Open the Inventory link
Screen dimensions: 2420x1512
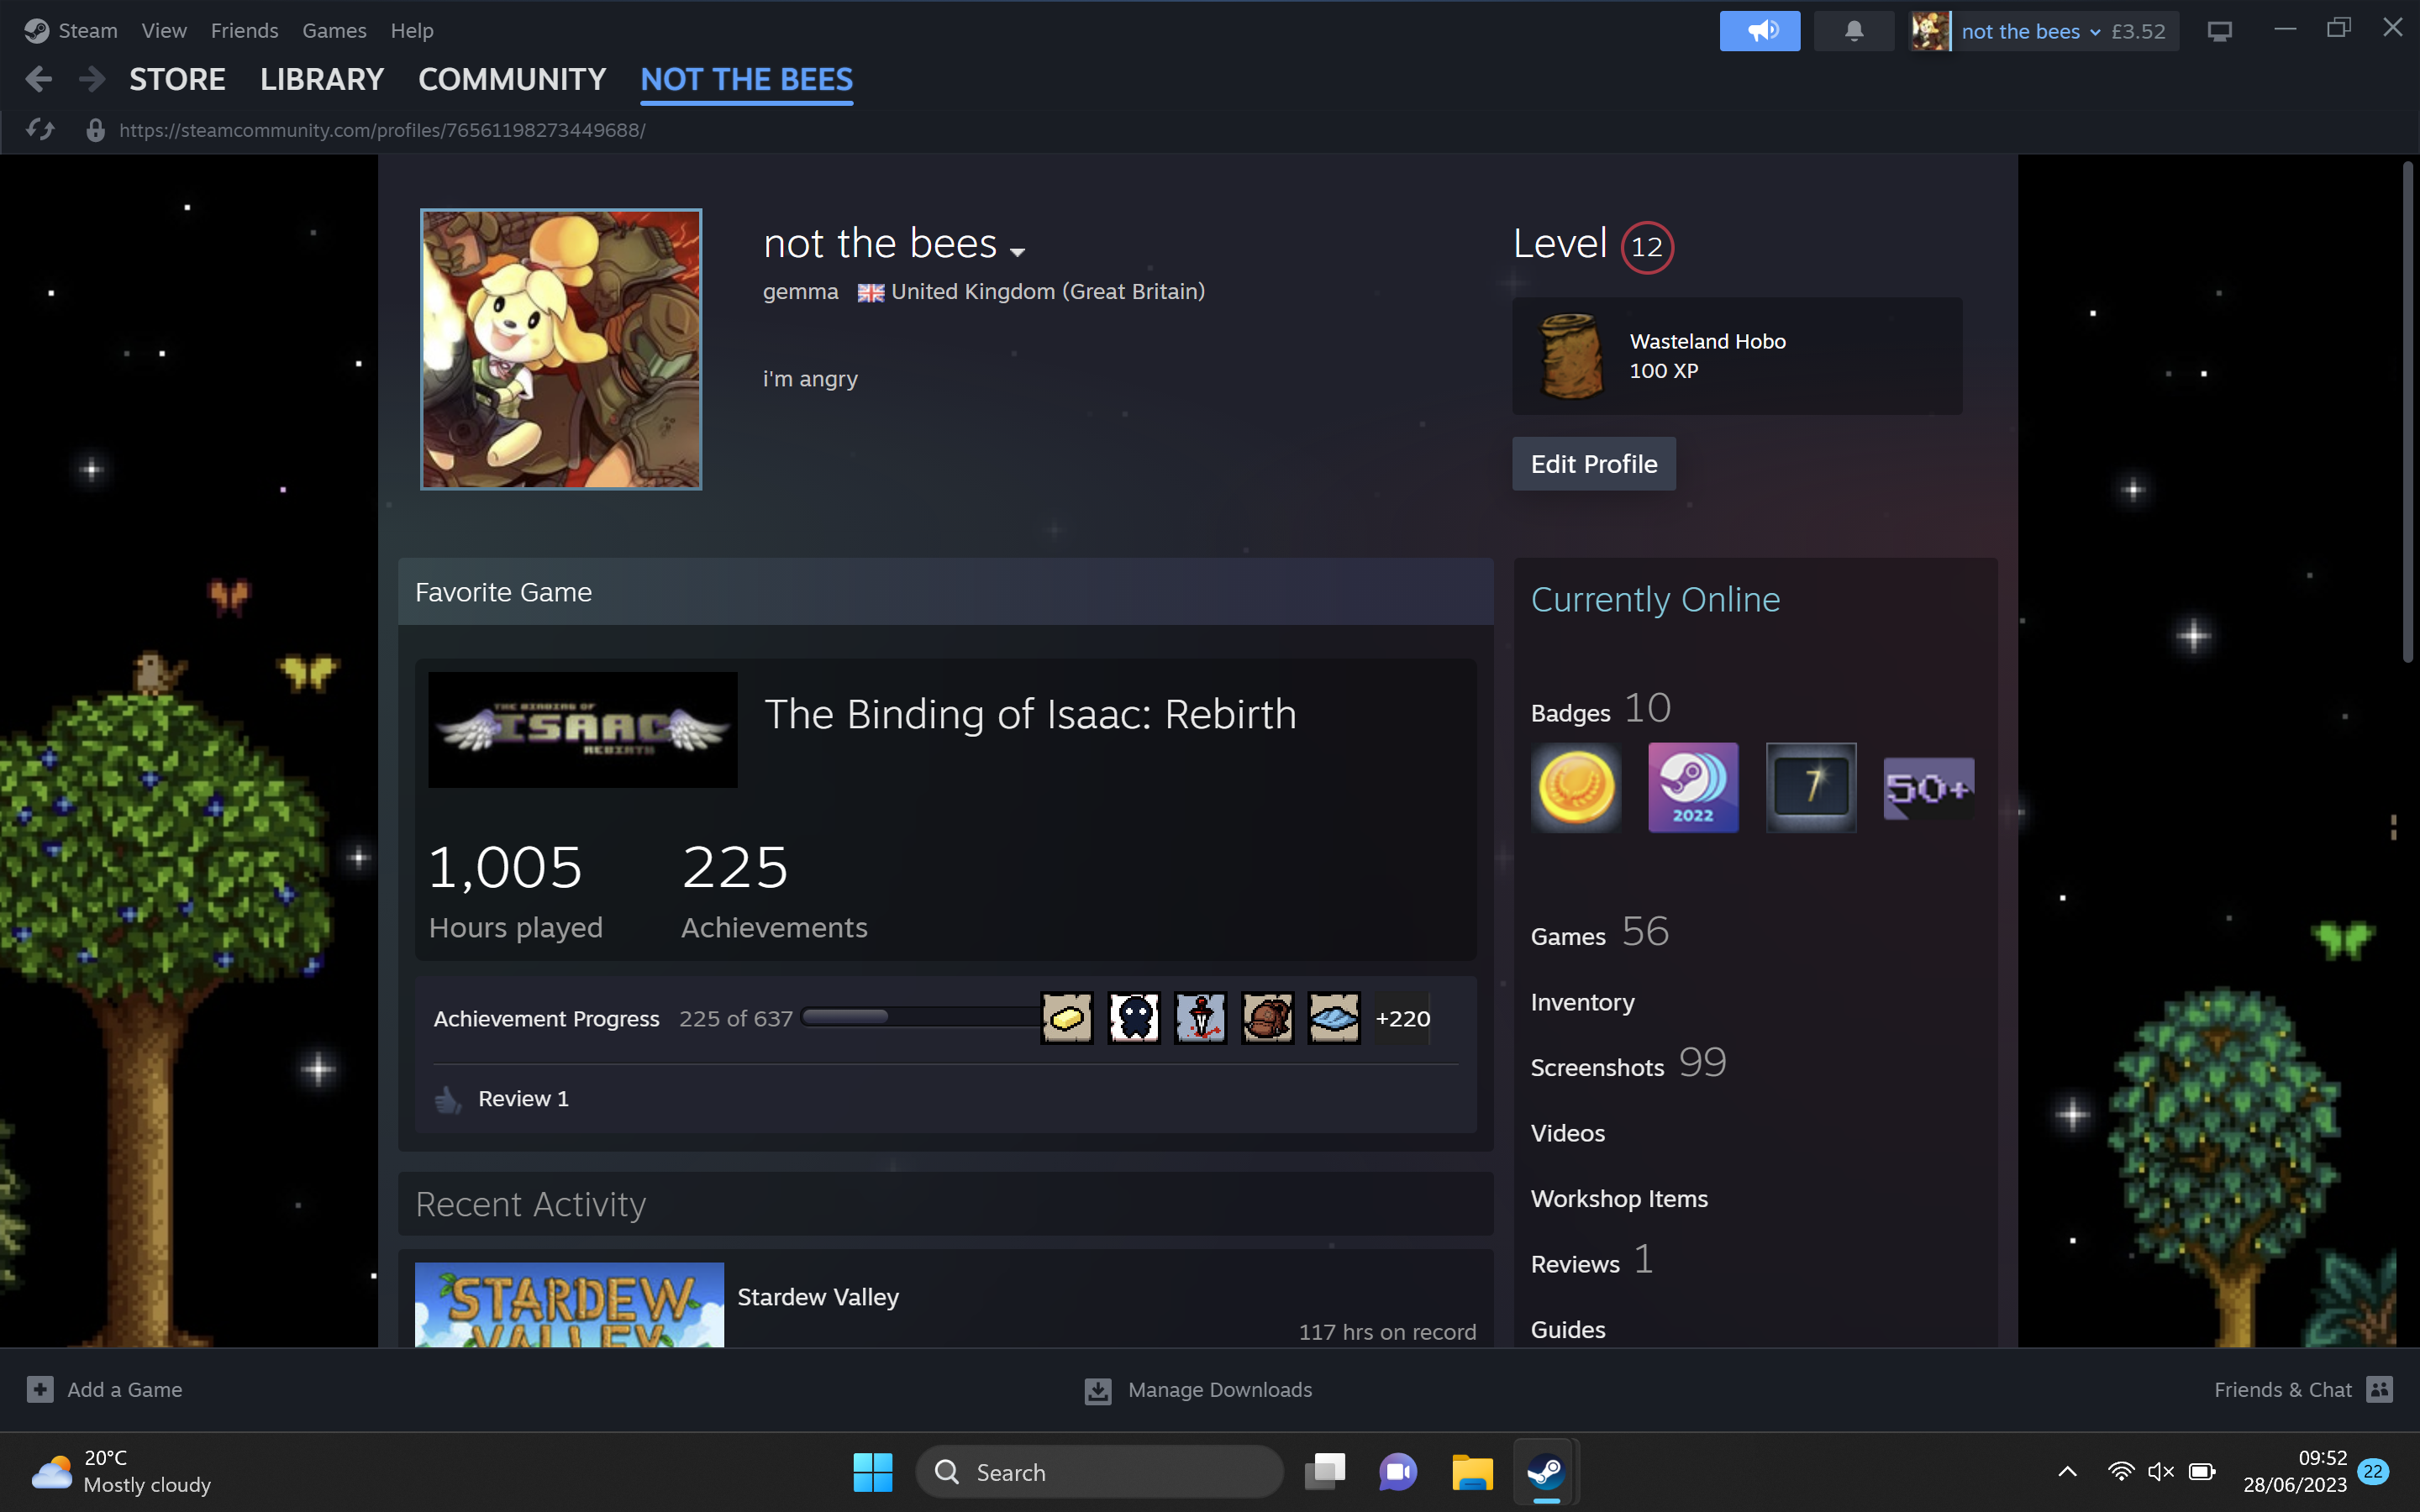[1582, 1002]
